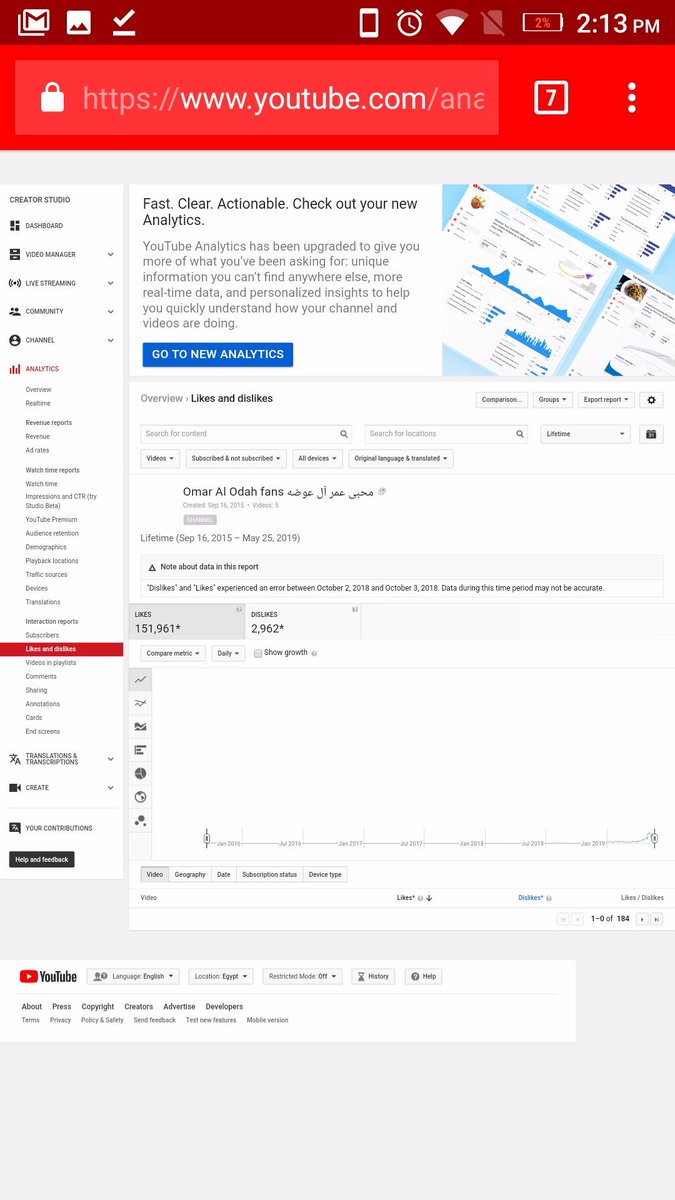Tap the browser URL address bar

[257, 97]
